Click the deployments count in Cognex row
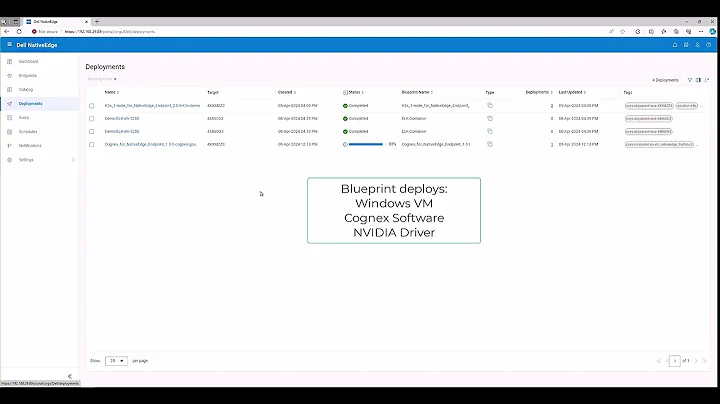720x404 pixels. coord(552,144)
